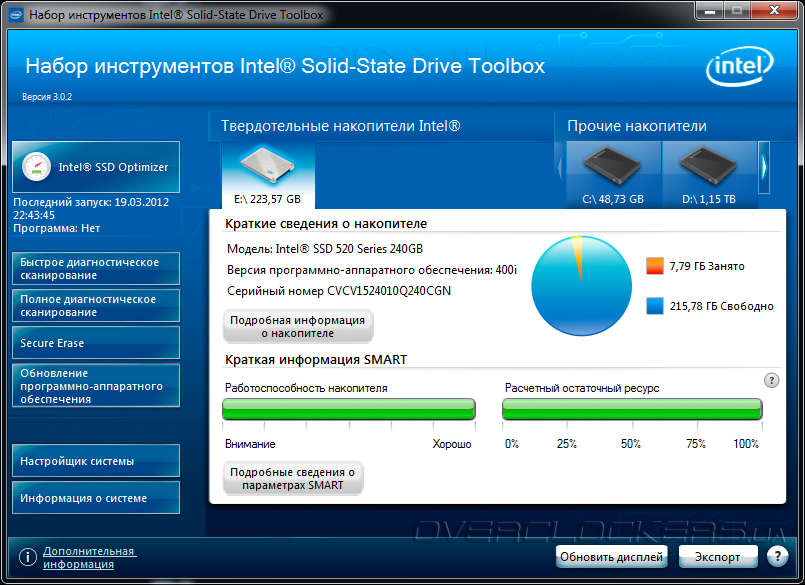Click the Прочие накопители header

pos(637,126)
